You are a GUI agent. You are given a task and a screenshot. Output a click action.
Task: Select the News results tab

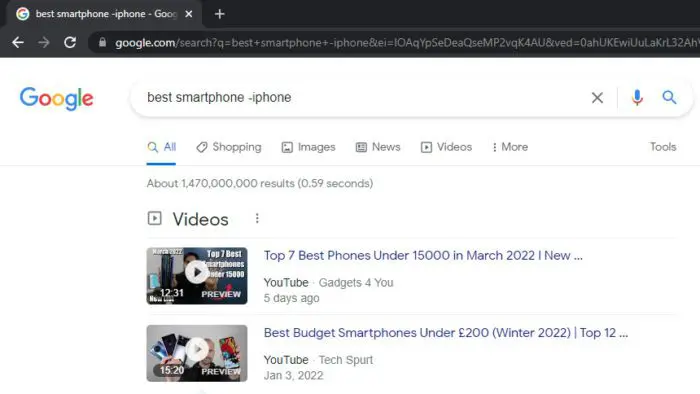pos(378,147)
